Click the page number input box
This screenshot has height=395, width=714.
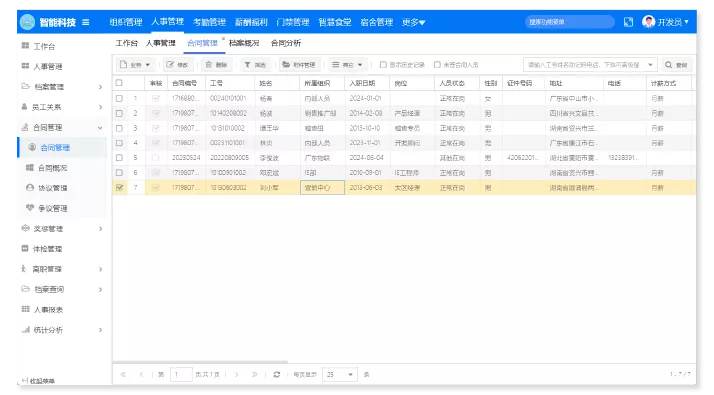(x=181, y=374)
